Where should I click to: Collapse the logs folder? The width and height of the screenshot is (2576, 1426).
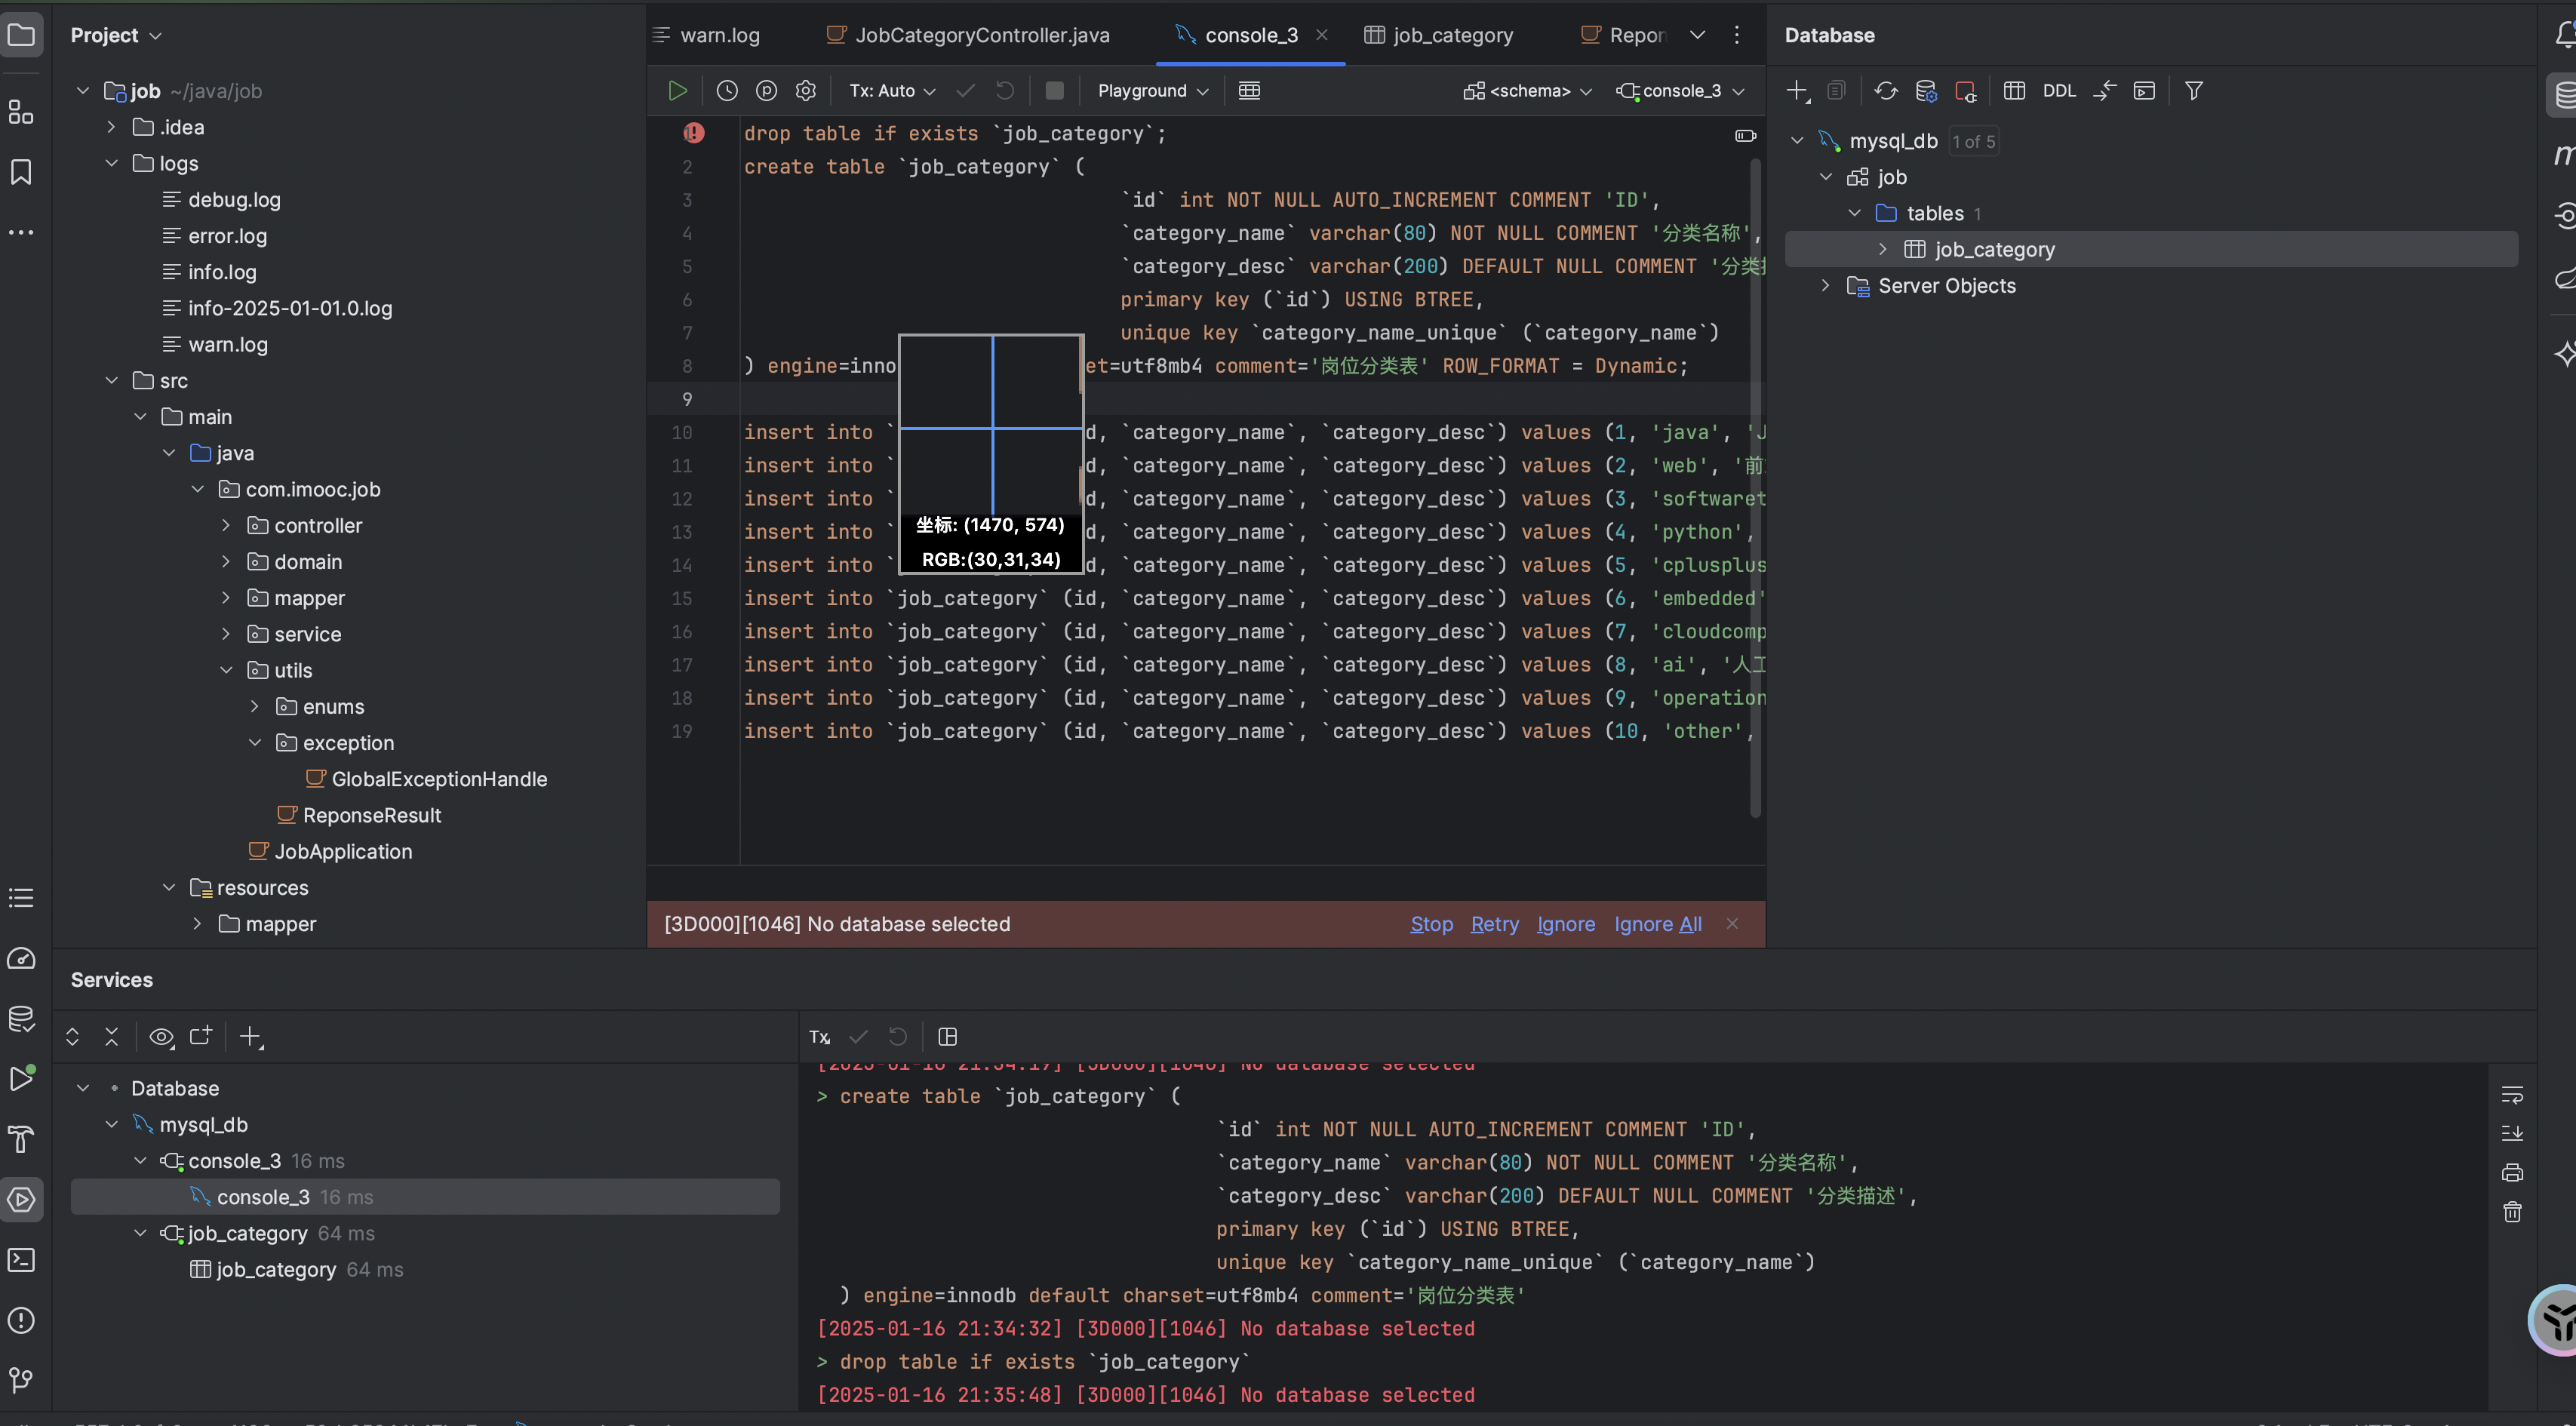112,163
